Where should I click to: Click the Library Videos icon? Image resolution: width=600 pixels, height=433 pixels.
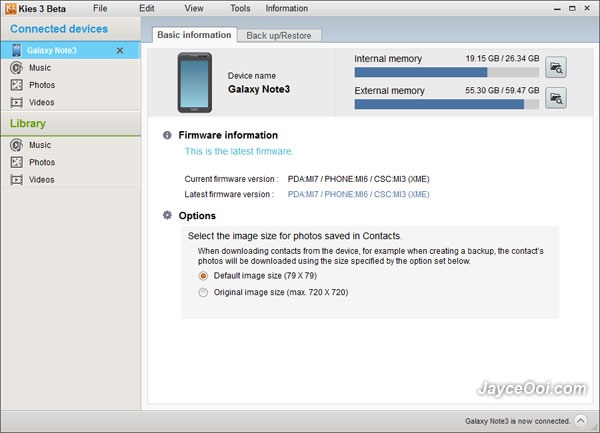16,179
